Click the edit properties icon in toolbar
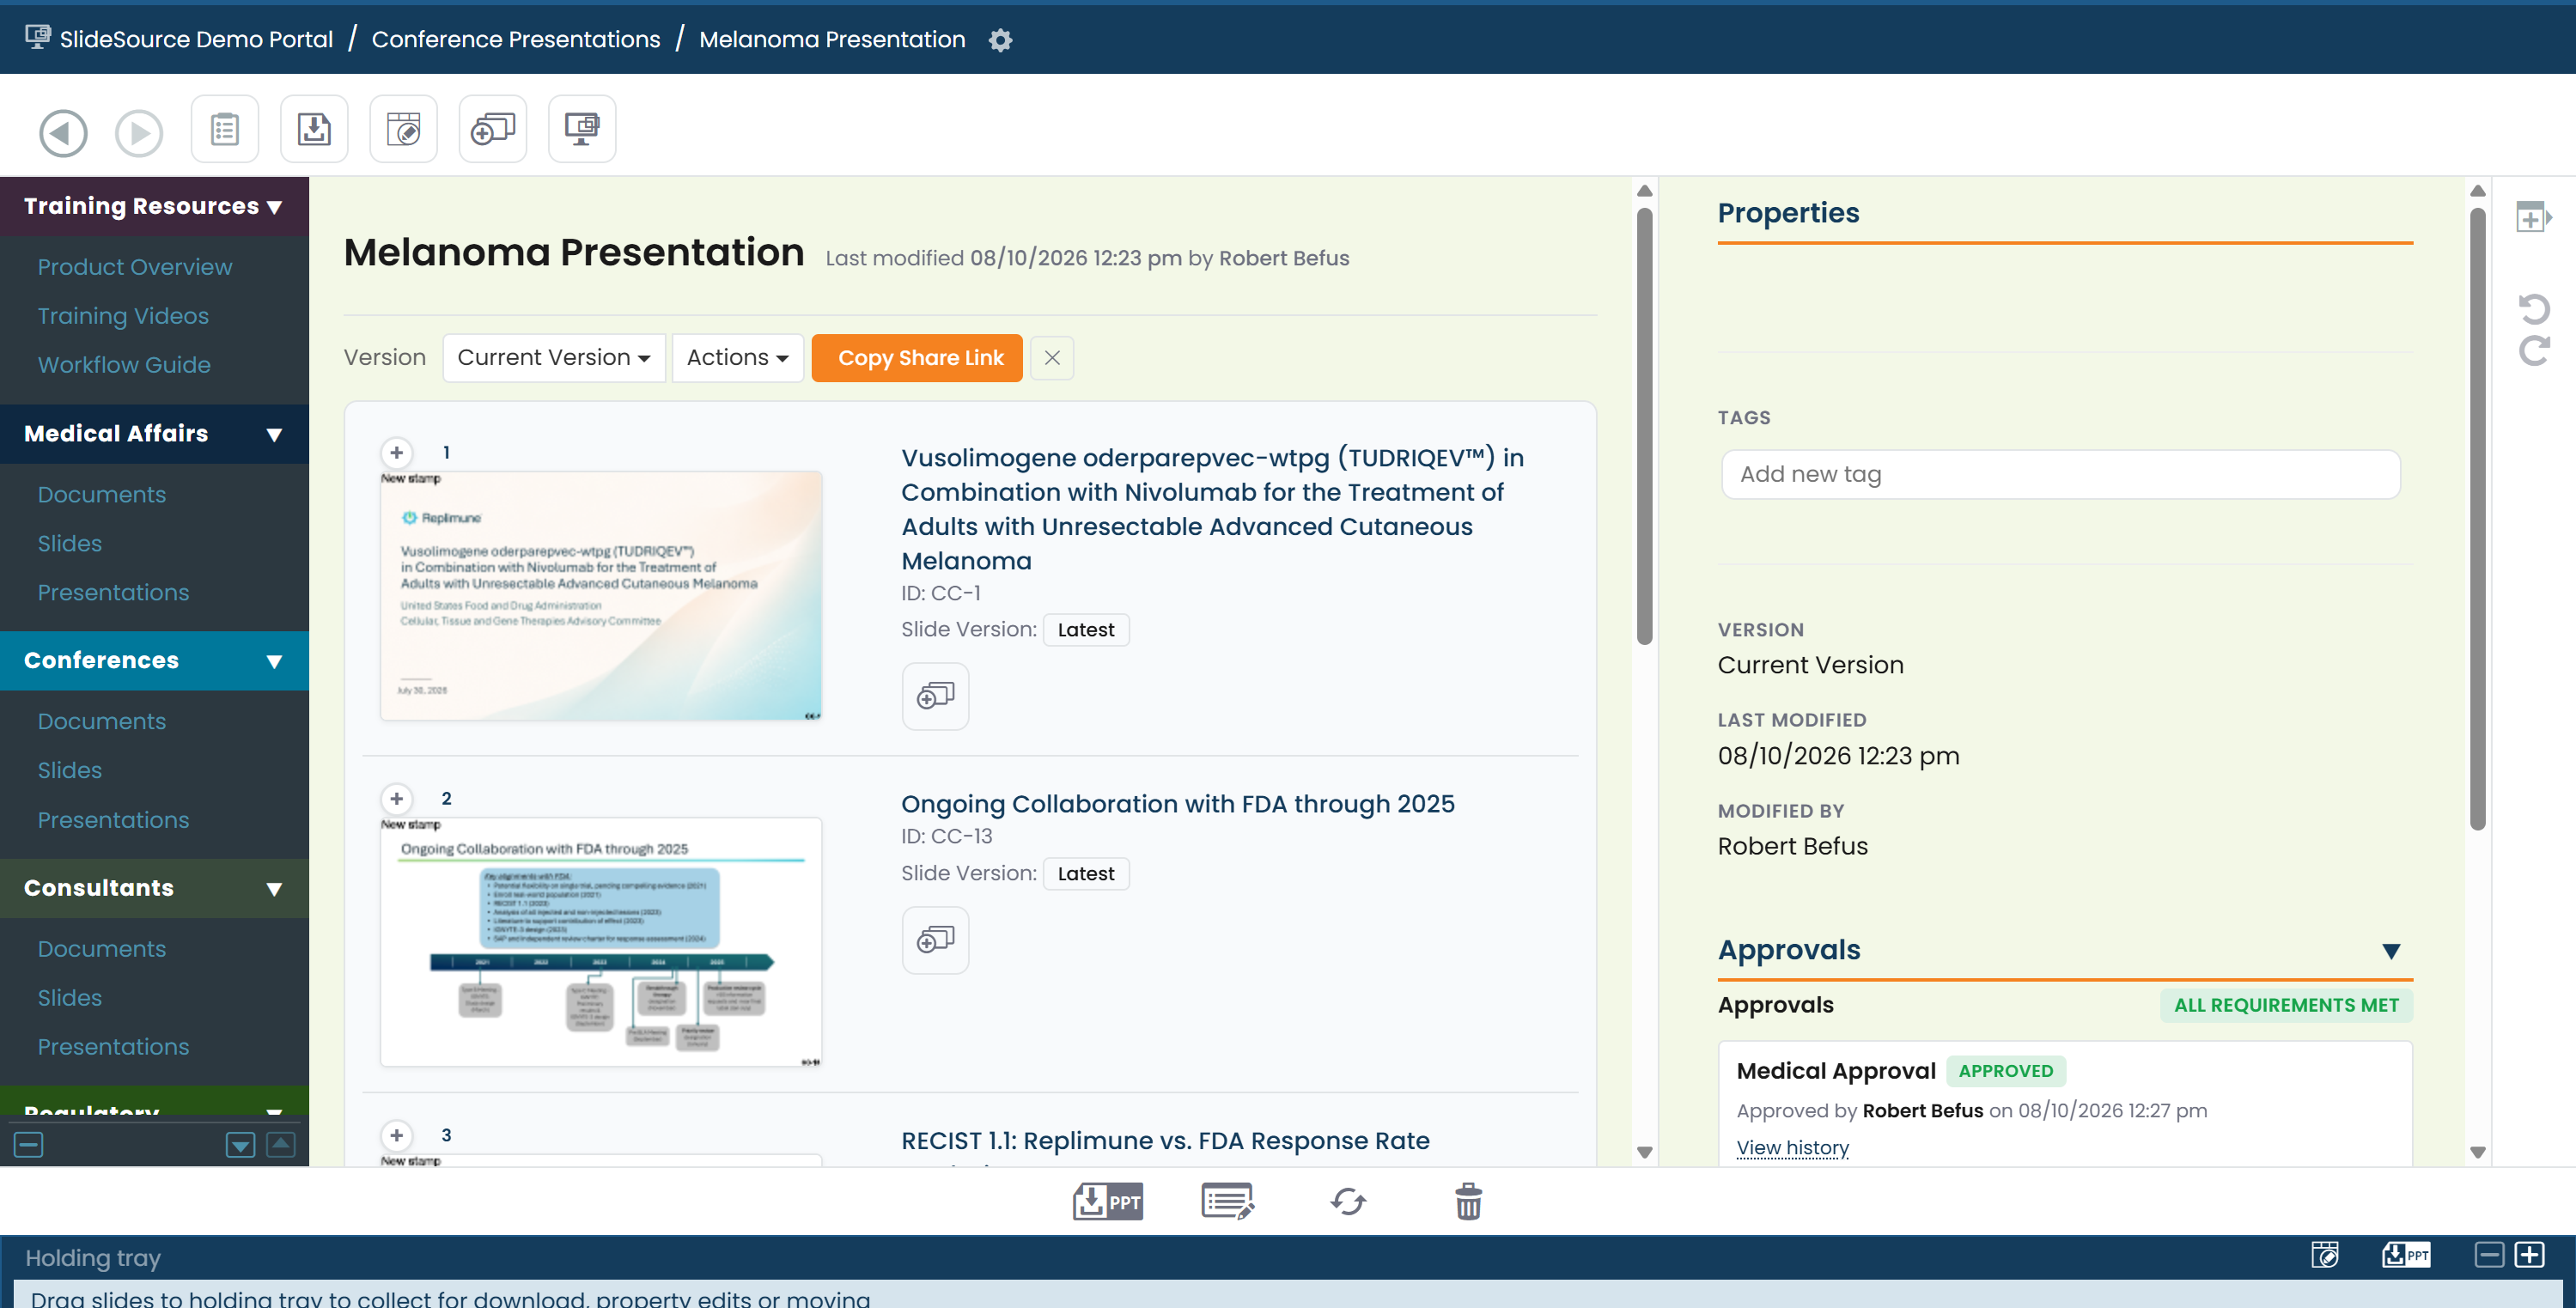The image size is (2576, 1308). (403, 129)
